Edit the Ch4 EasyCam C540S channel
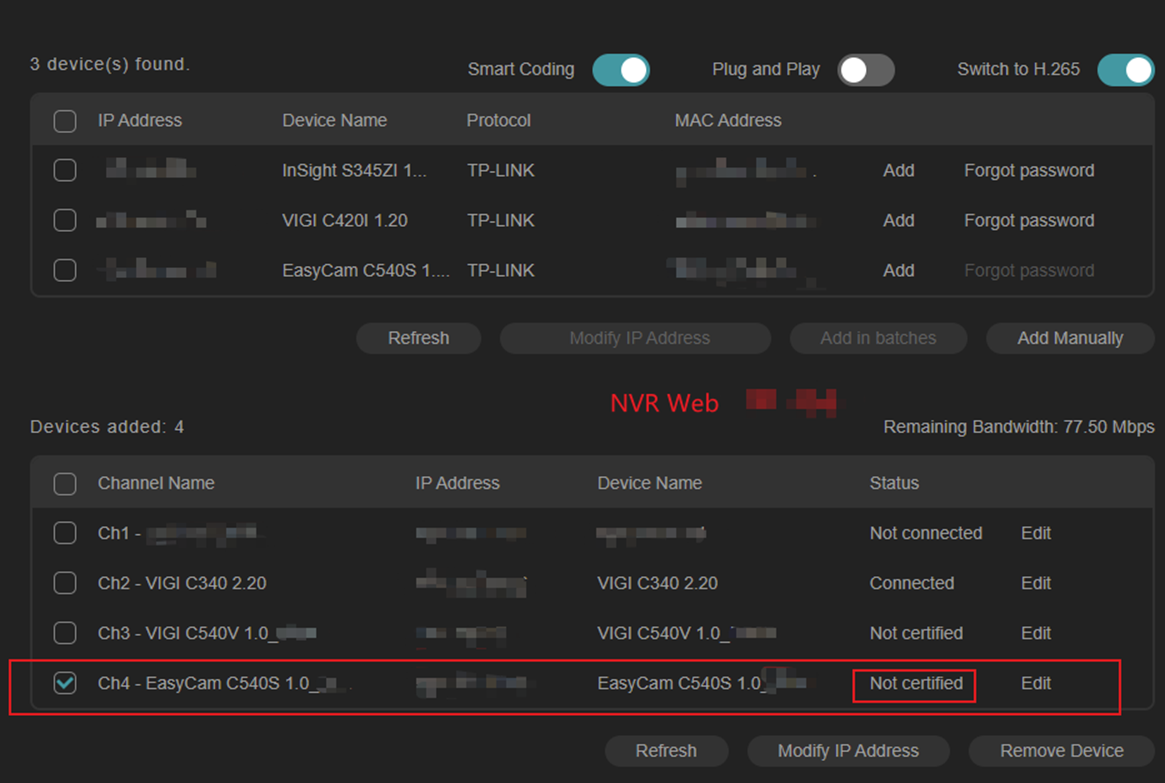Viewport: 1165px width, 783px height. (x=1036, y=683)
